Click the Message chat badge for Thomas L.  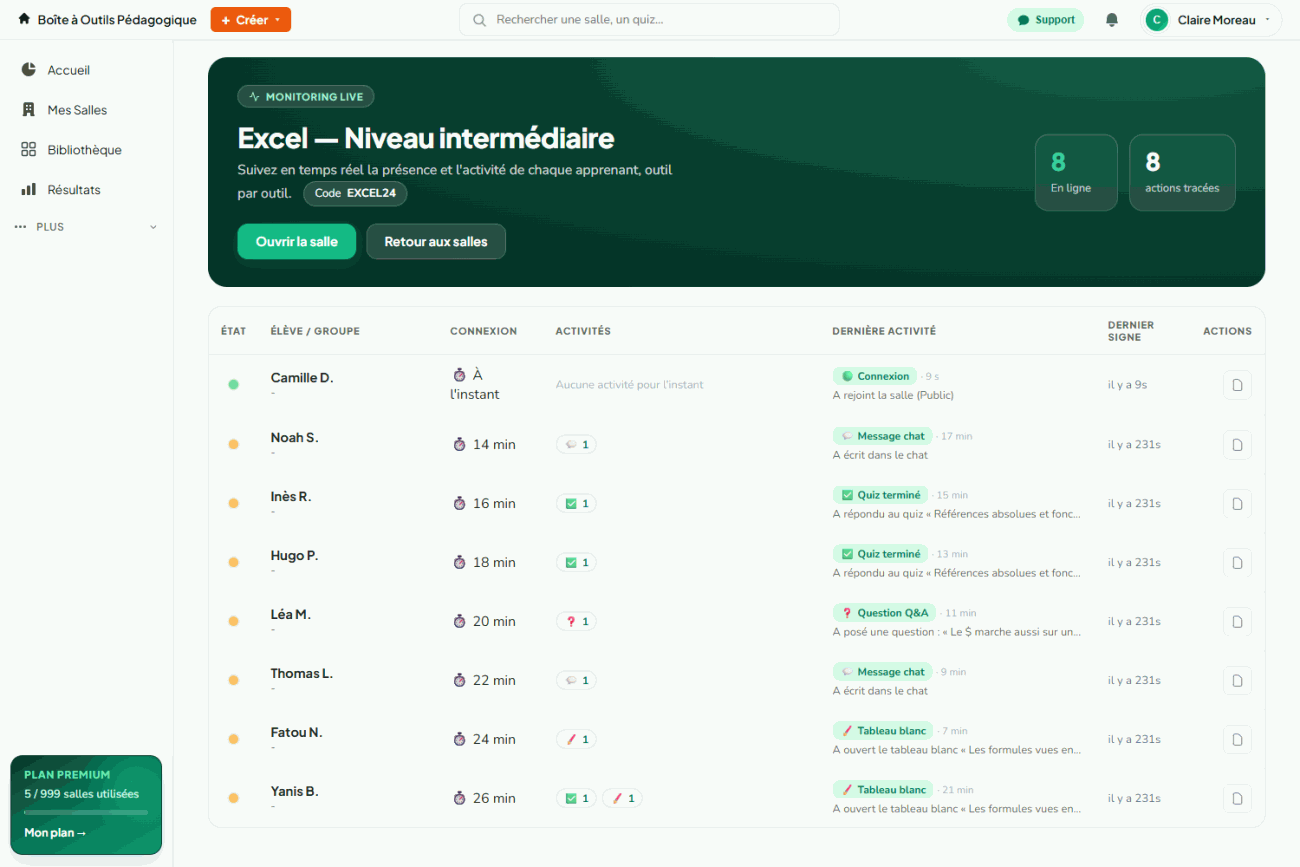(883, 672)
